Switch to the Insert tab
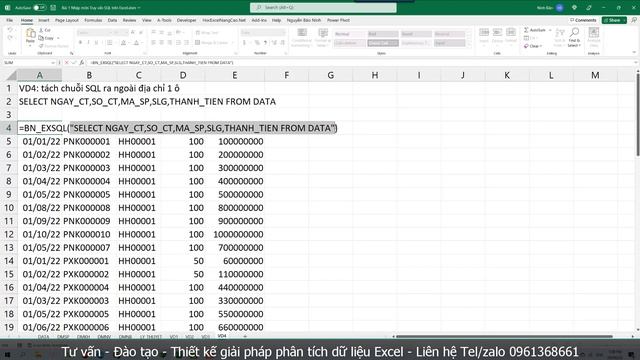This screenshot has width=640, height=360. point(44,20)
